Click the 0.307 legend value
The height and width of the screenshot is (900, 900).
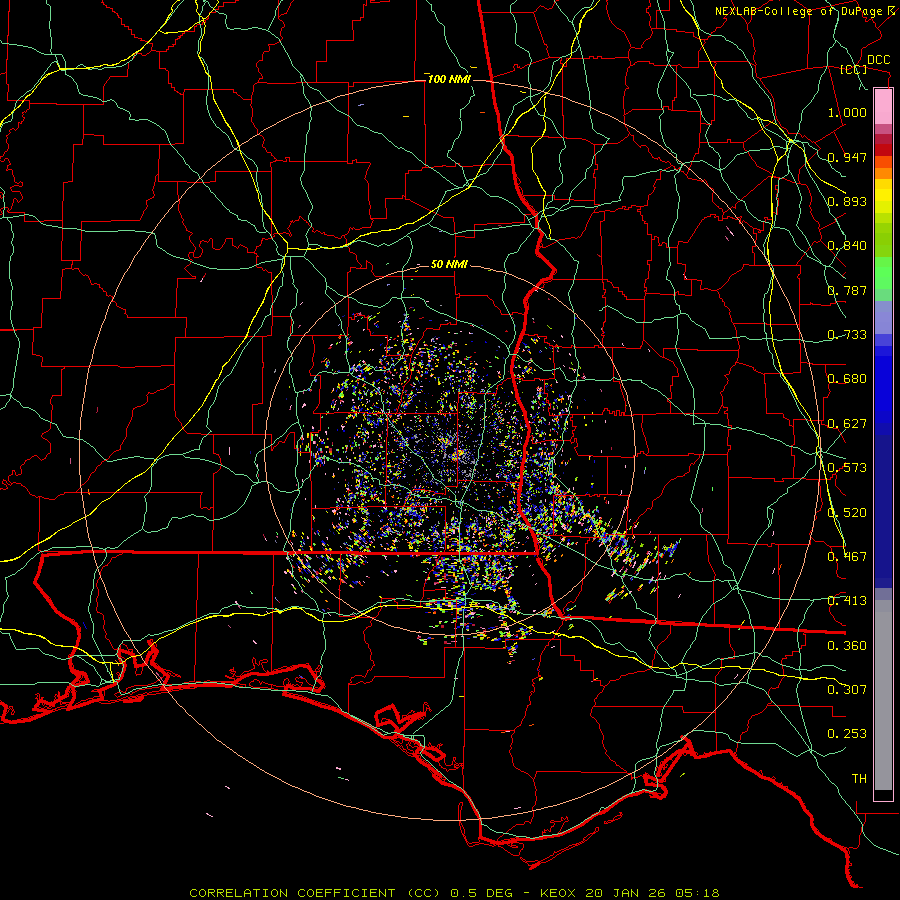pos(847,690)
